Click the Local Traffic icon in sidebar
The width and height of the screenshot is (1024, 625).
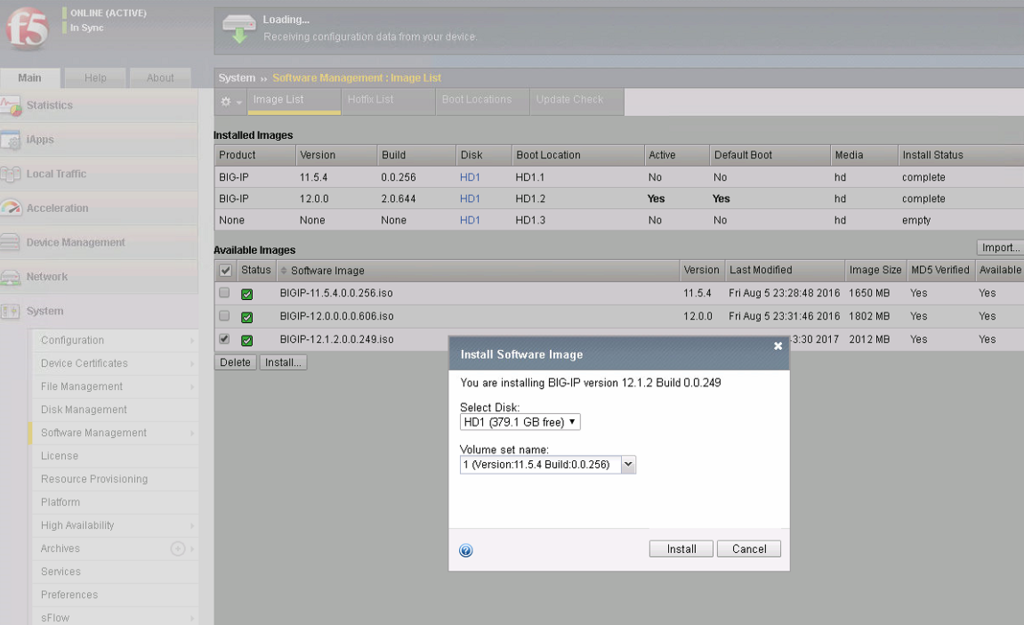11,174
